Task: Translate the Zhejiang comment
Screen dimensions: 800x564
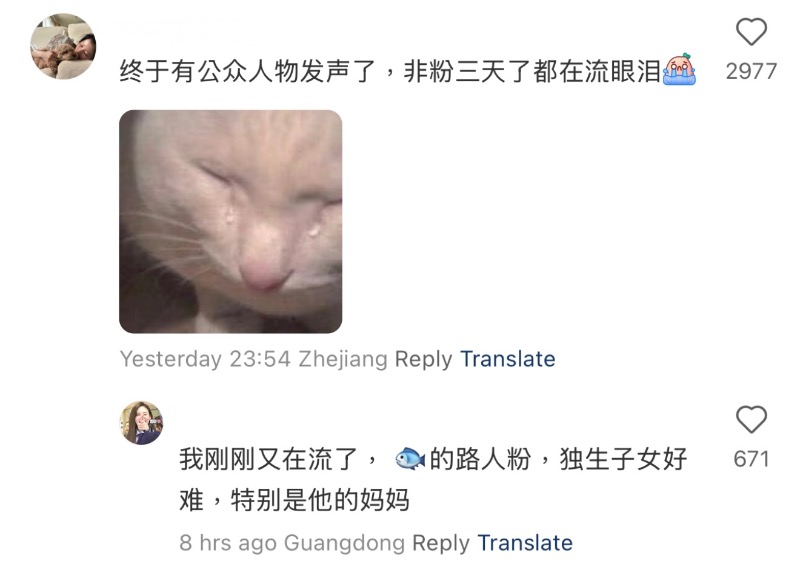Action: [508, 359]
